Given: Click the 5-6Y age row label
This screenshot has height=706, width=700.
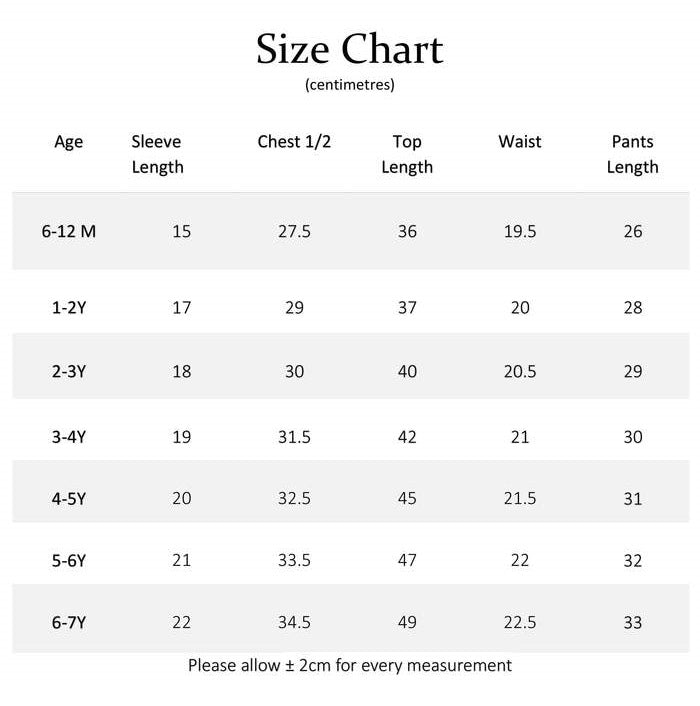Looking at the screenshot, I should (x=69, y=561).
